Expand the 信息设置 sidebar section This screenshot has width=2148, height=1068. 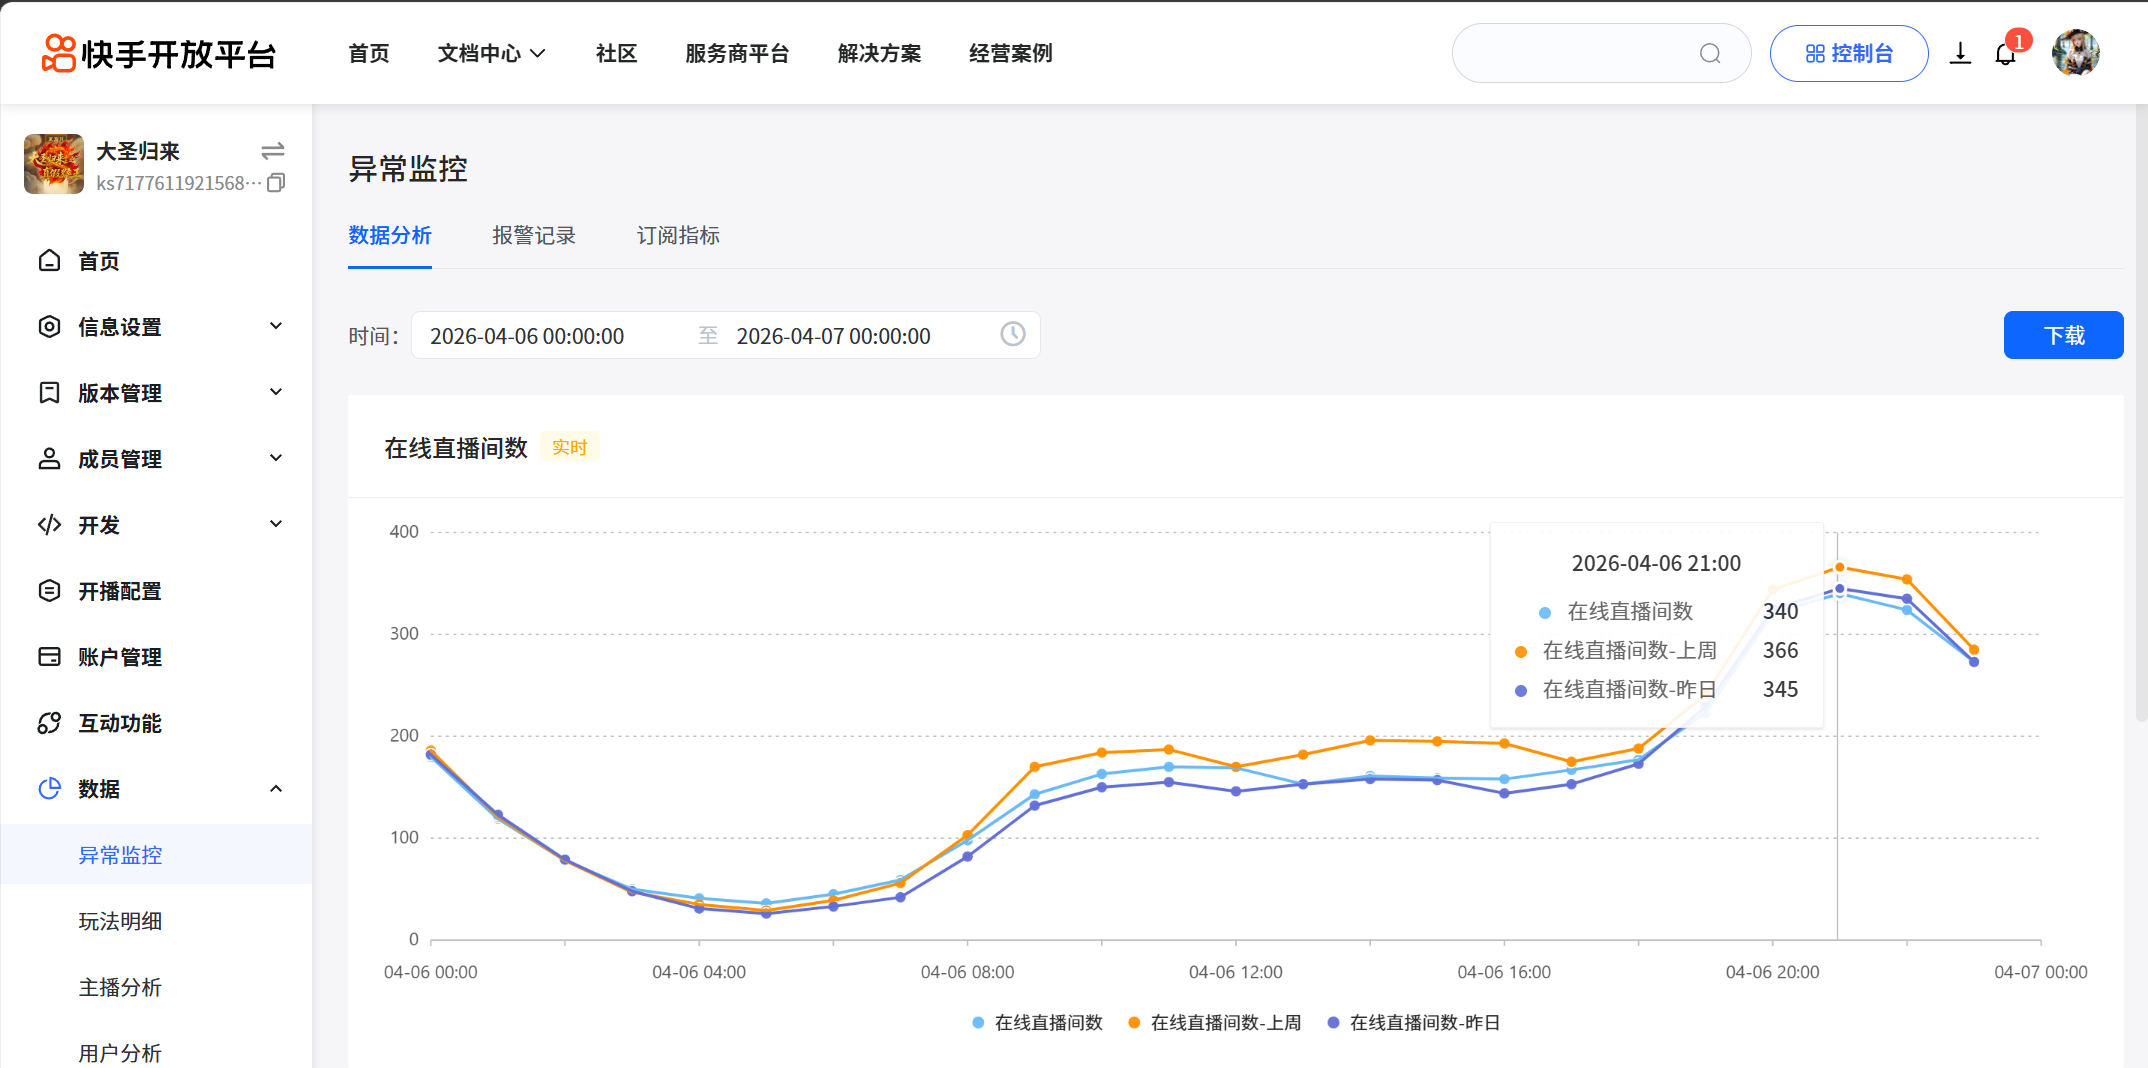(x=157, y=327)
